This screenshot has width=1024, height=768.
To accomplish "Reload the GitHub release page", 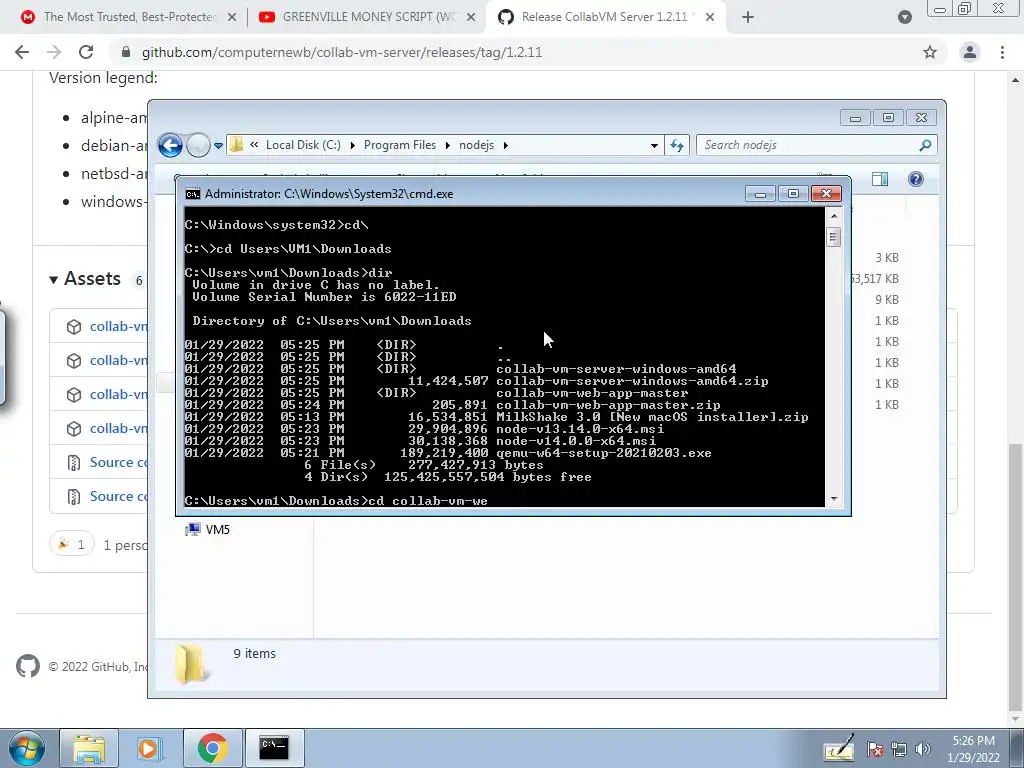I will tap(86, 52).
